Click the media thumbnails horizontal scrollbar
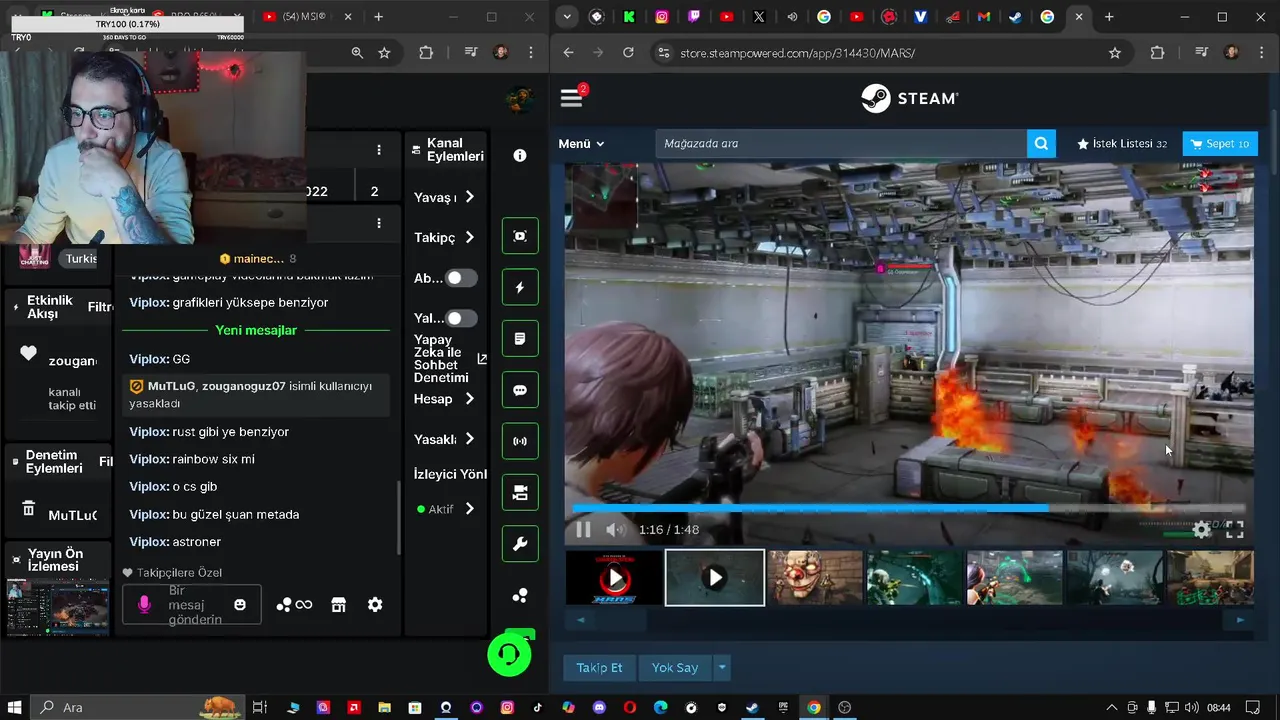The height and width of the screenshot is (720, 1280). pos(909,620)
